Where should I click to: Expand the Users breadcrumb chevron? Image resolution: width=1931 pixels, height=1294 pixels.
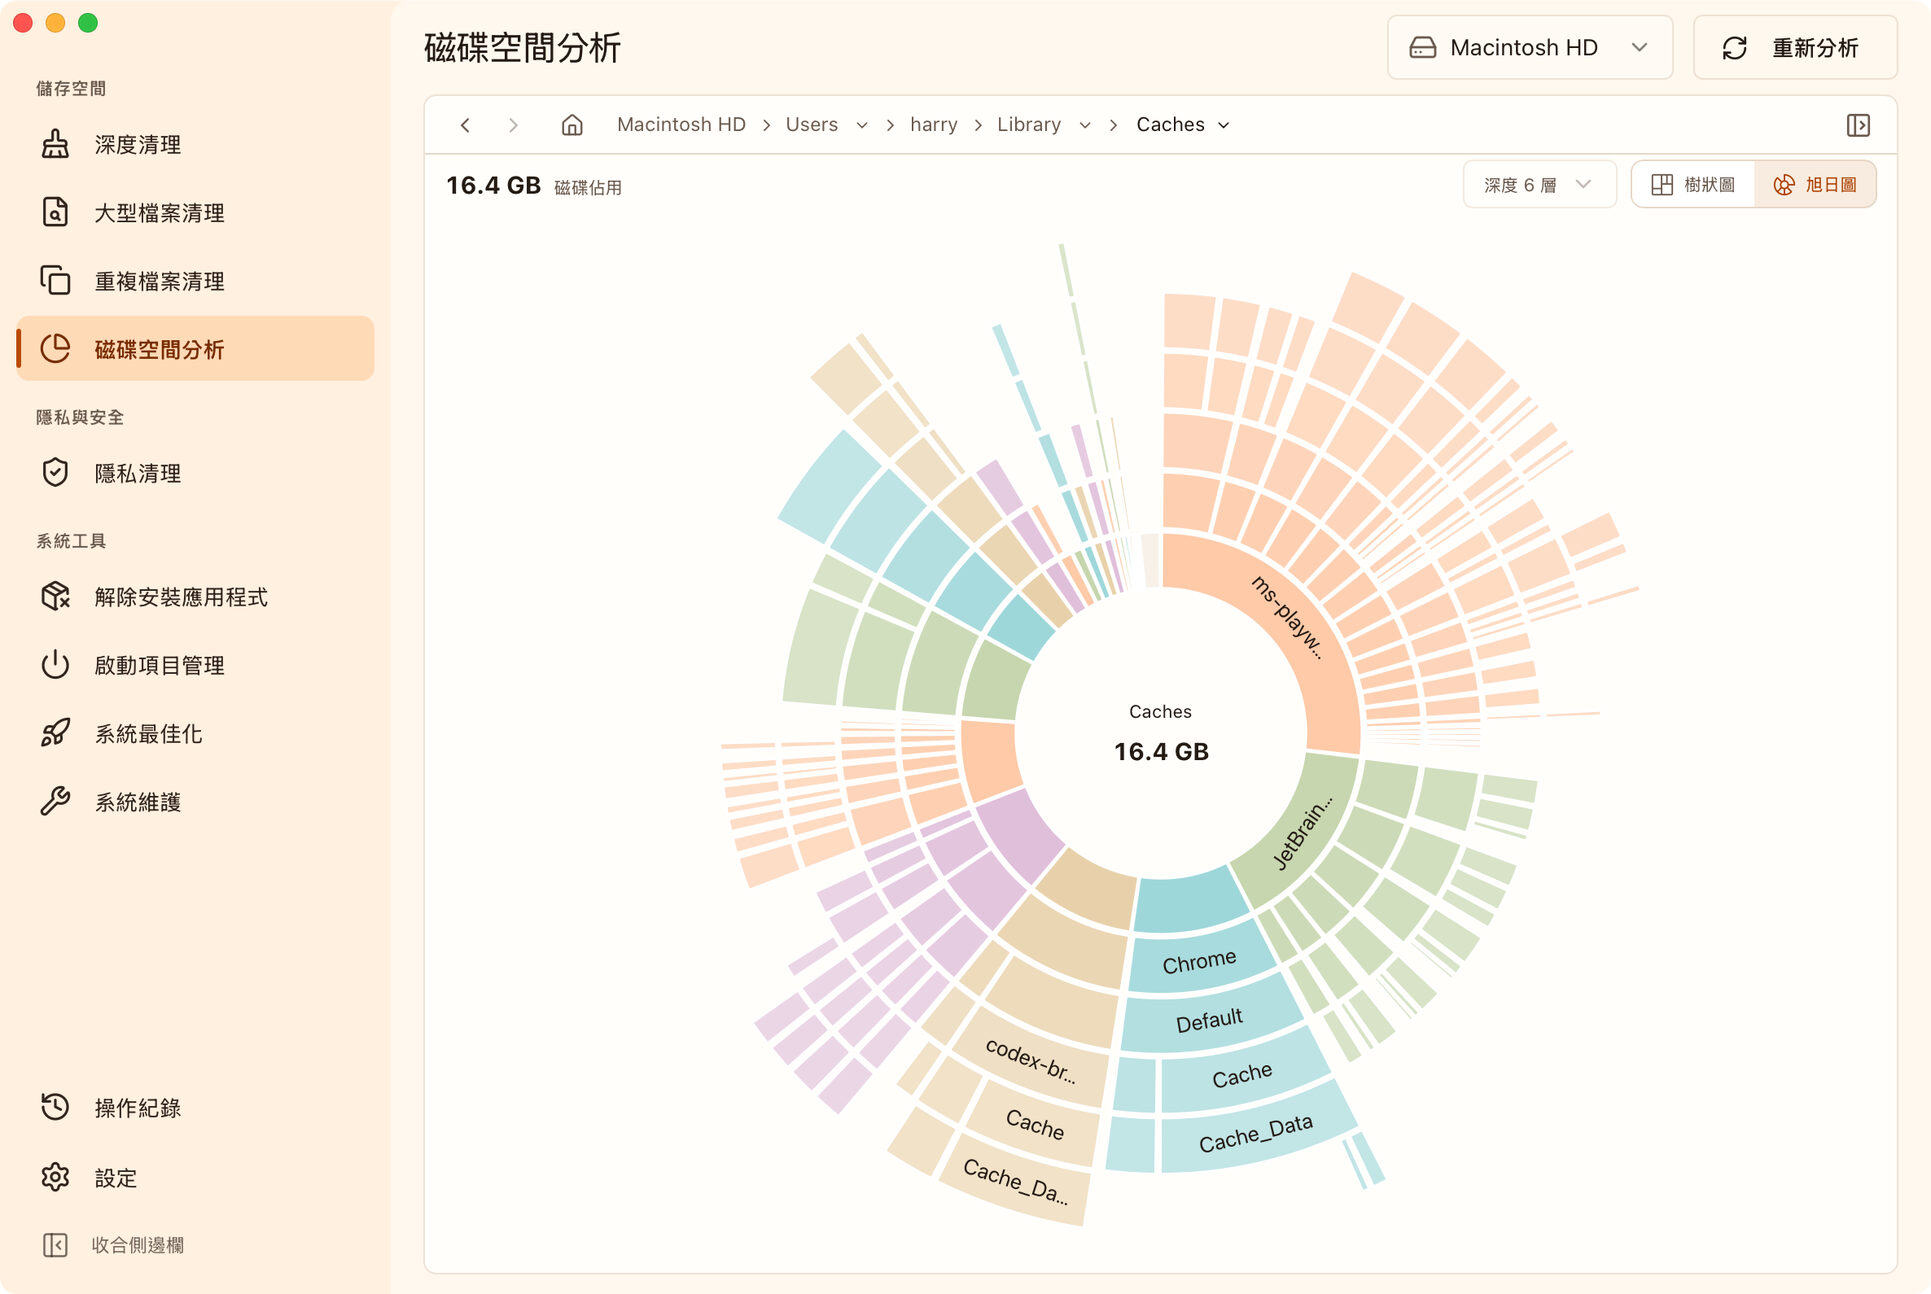[862, 125]
